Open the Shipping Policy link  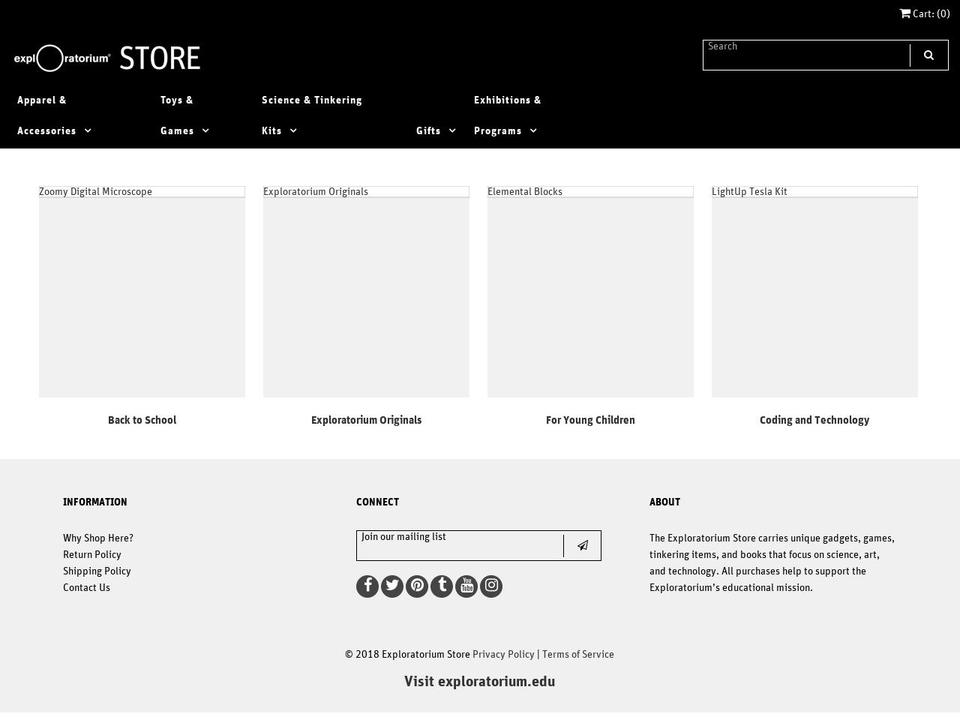pyautogui.click(x=97, y=571)
